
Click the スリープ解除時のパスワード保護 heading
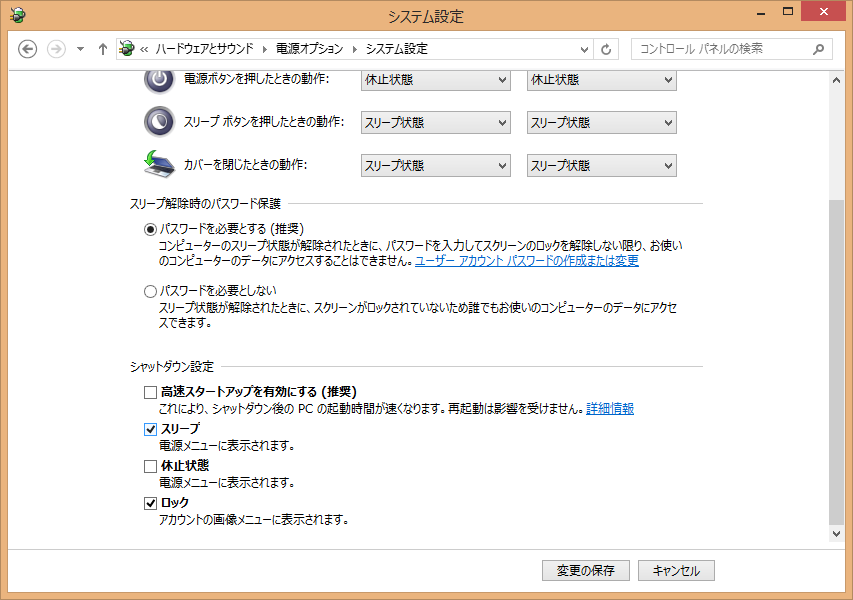(205, 204)
